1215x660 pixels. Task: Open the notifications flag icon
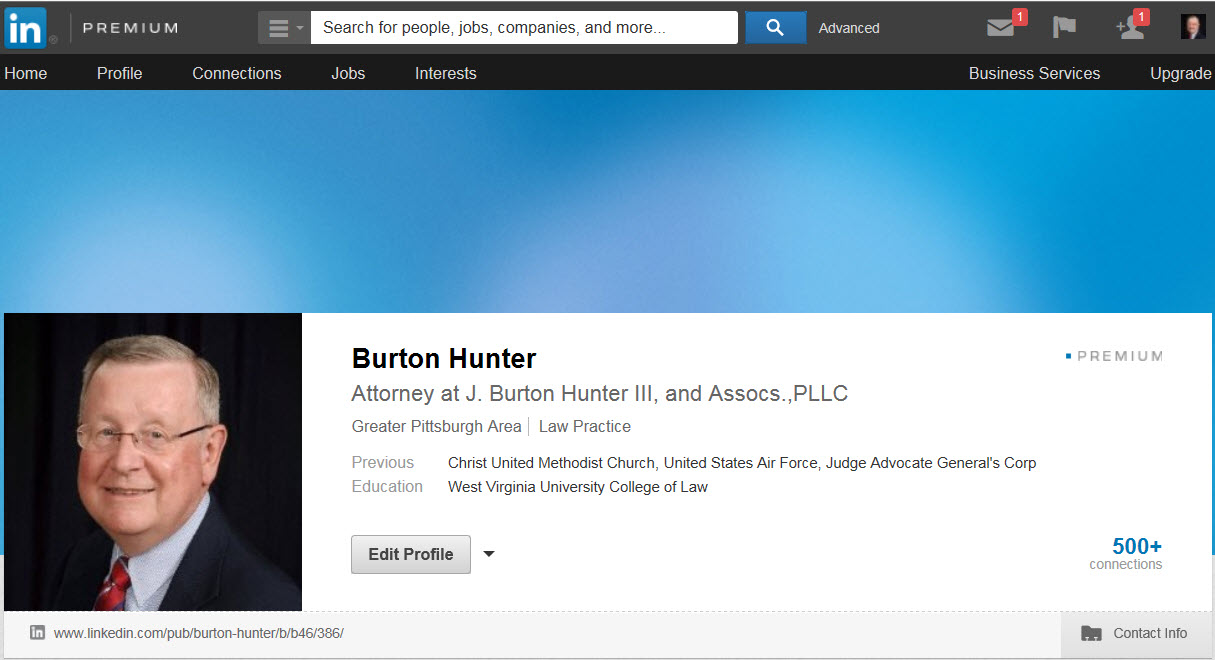coord(1064,28)
